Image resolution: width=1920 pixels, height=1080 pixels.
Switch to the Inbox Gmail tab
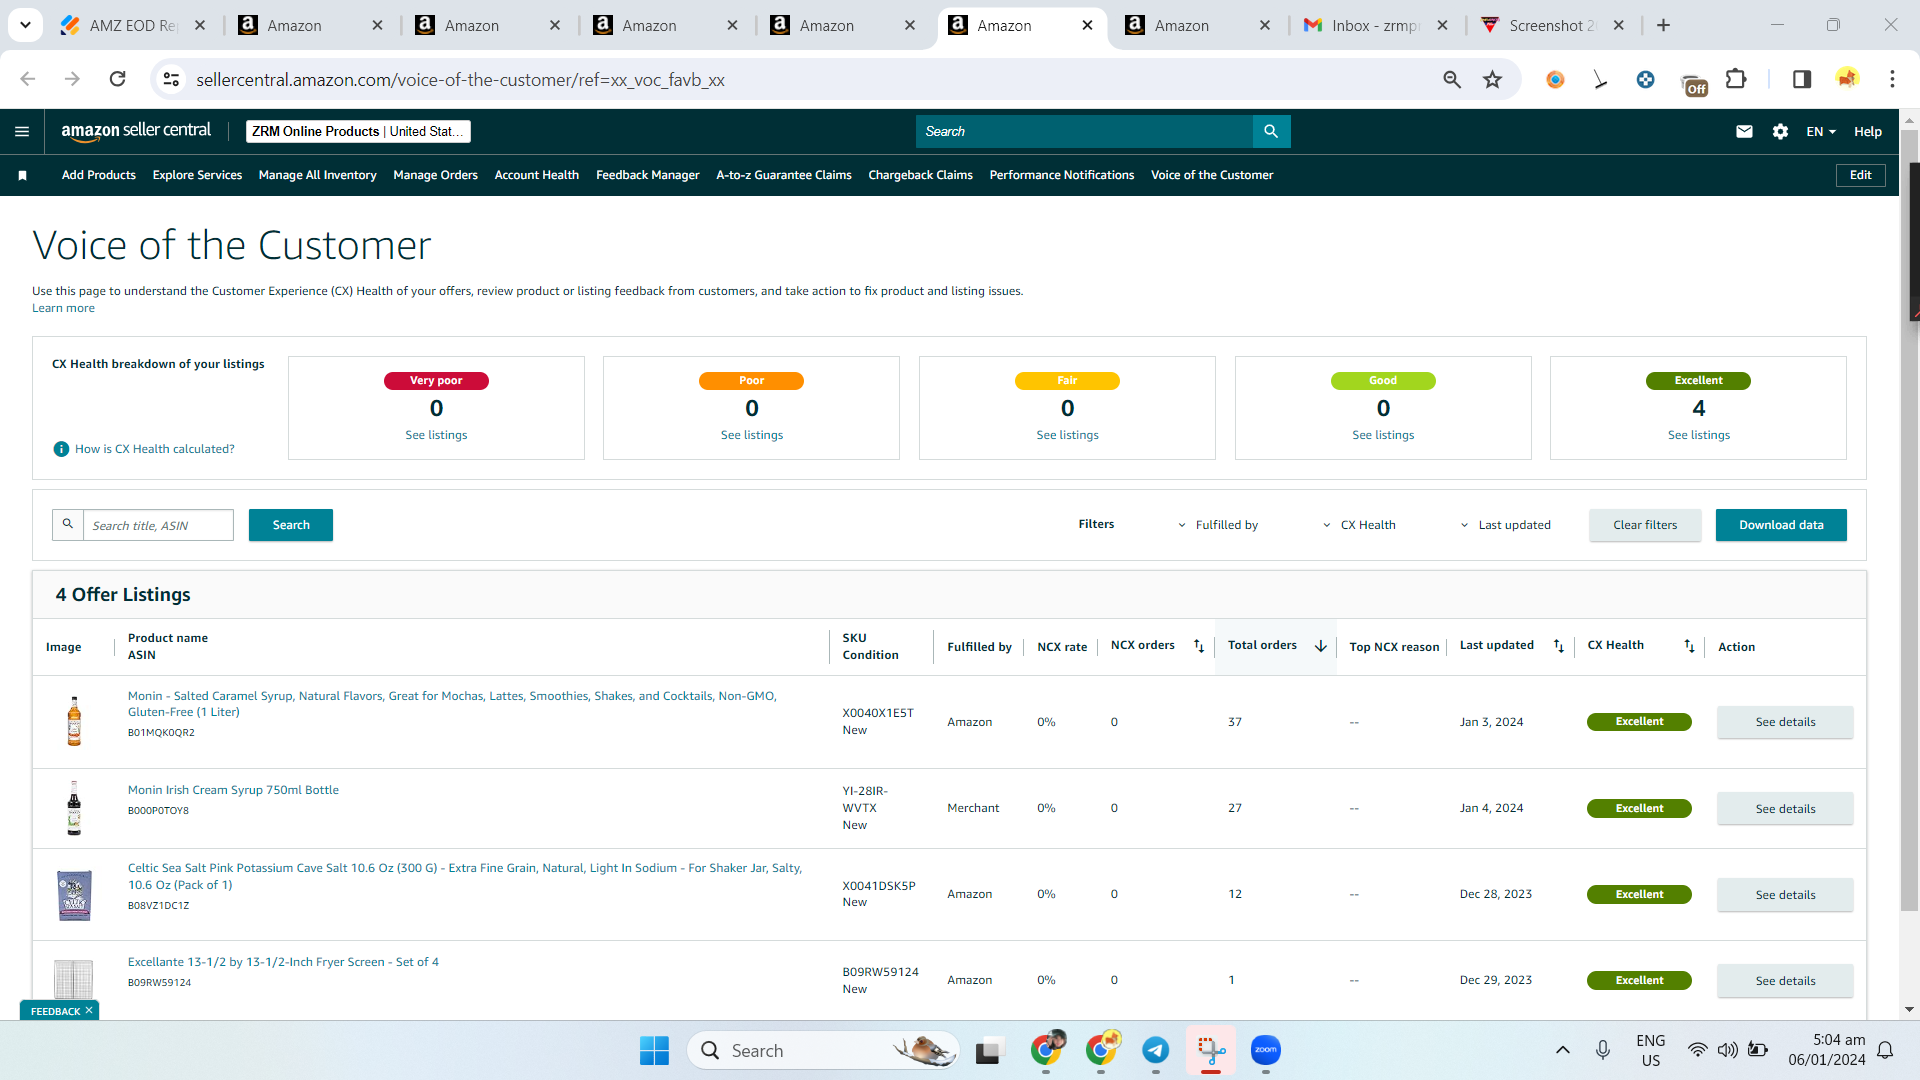coord(1376,25)
